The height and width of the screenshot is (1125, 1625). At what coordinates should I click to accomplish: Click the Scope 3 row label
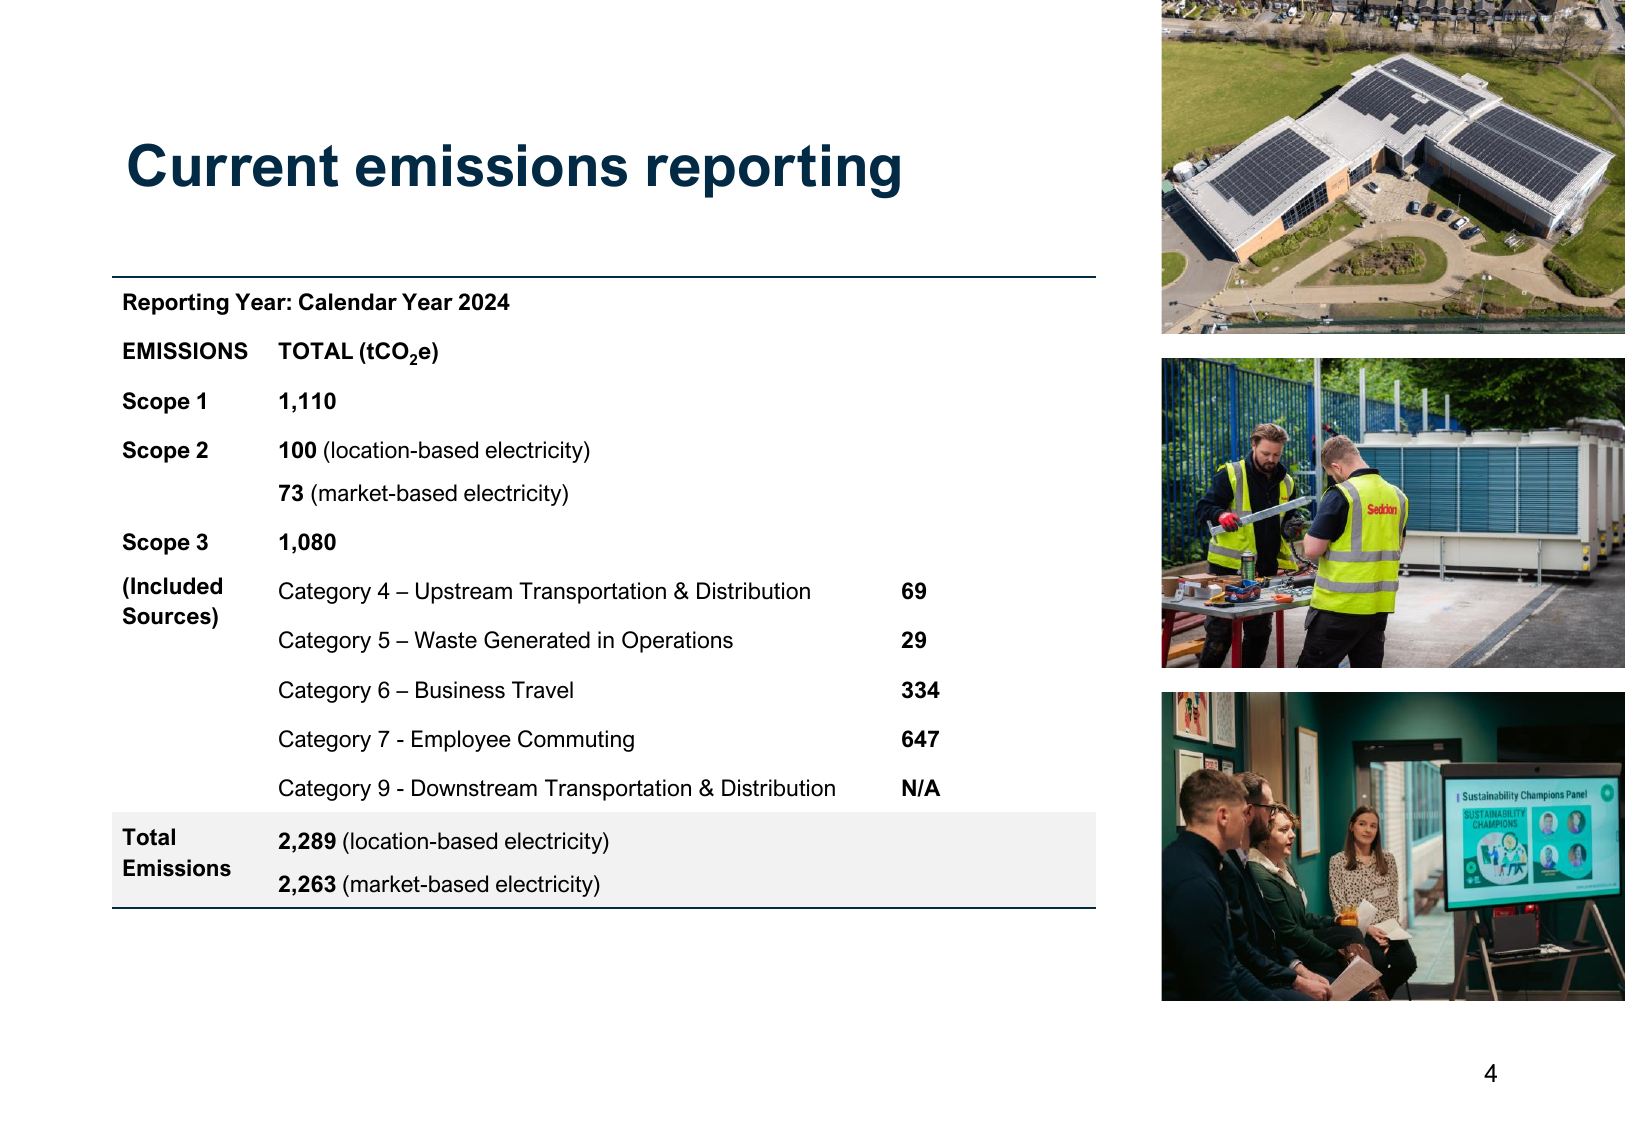pos(165,542)
